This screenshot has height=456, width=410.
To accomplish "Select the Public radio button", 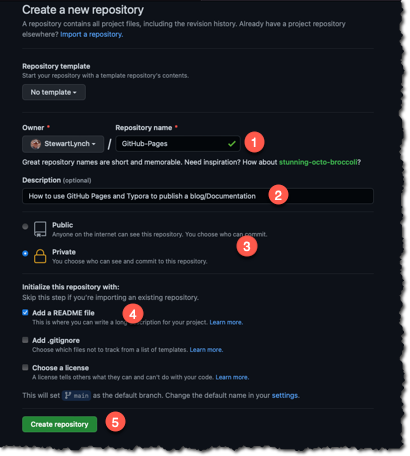I will click(25, 227).
